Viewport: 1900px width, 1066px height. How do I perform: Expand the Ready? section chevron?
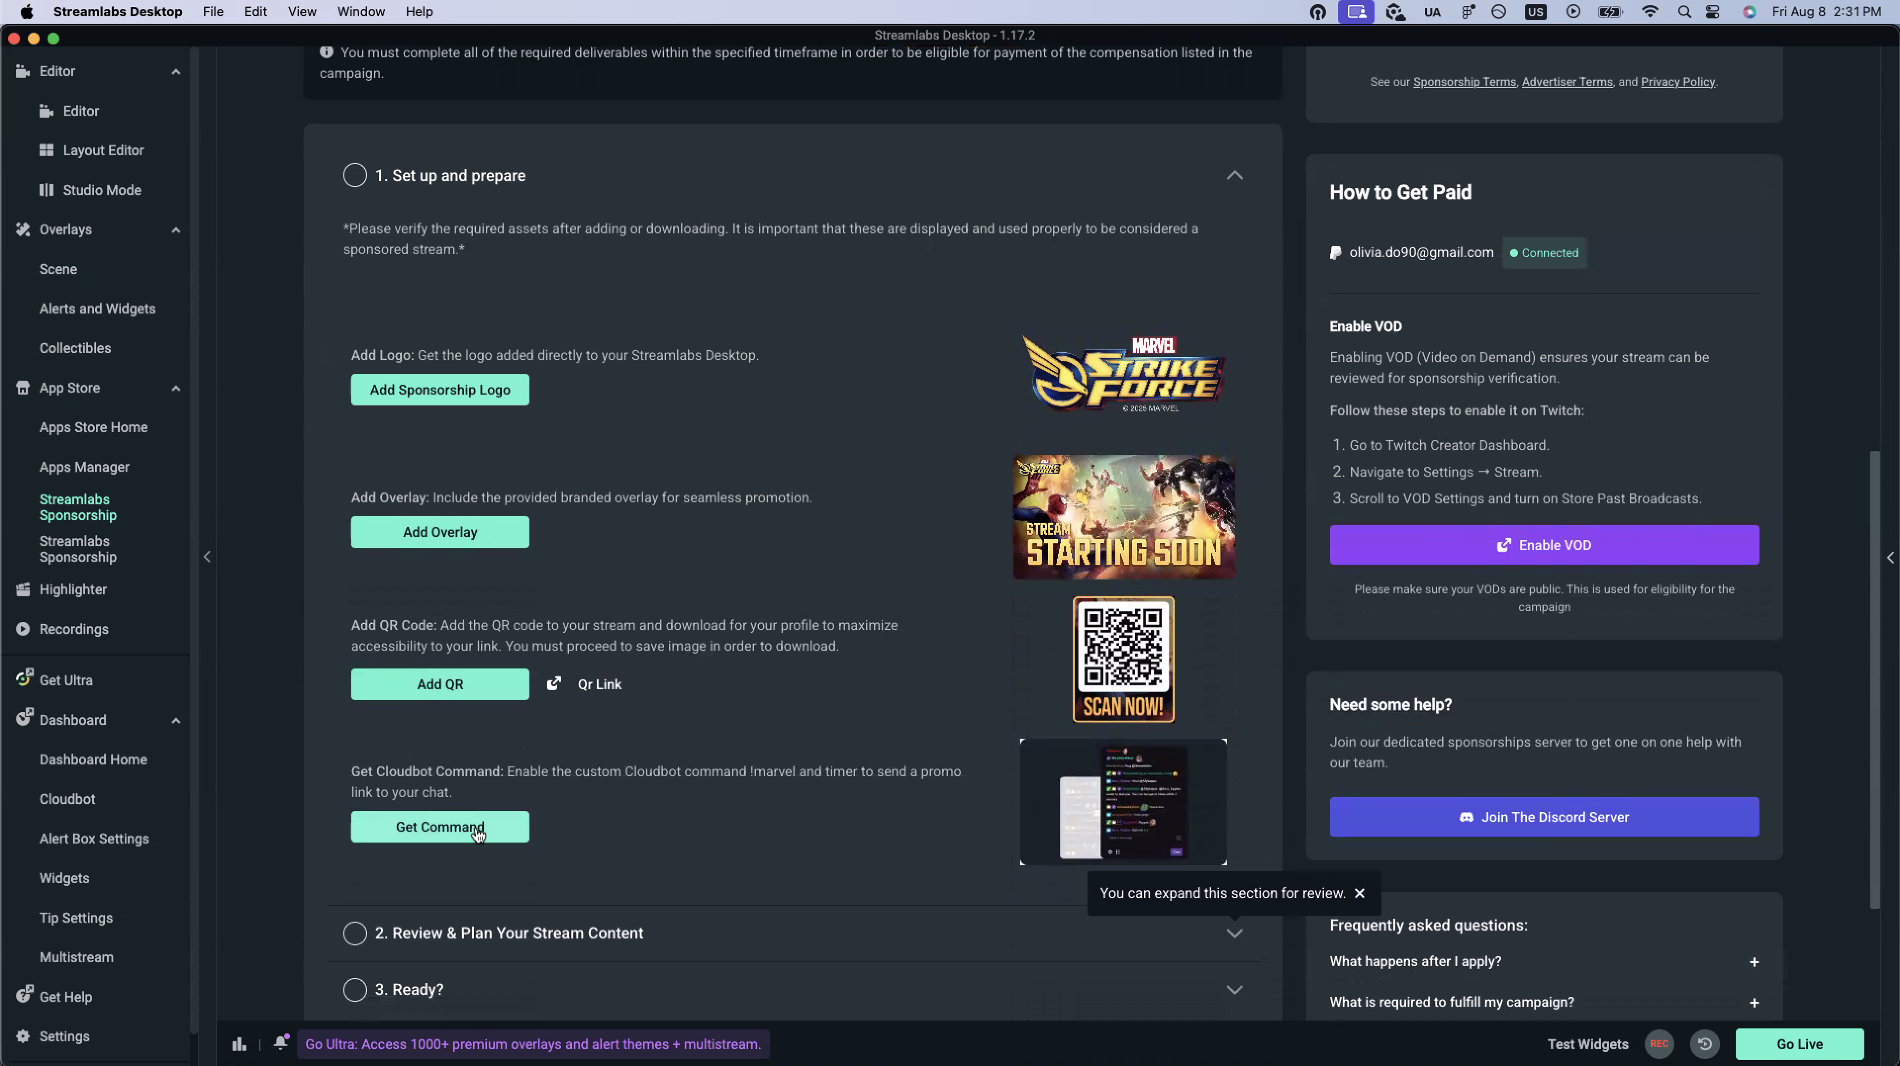[1235, 990]
